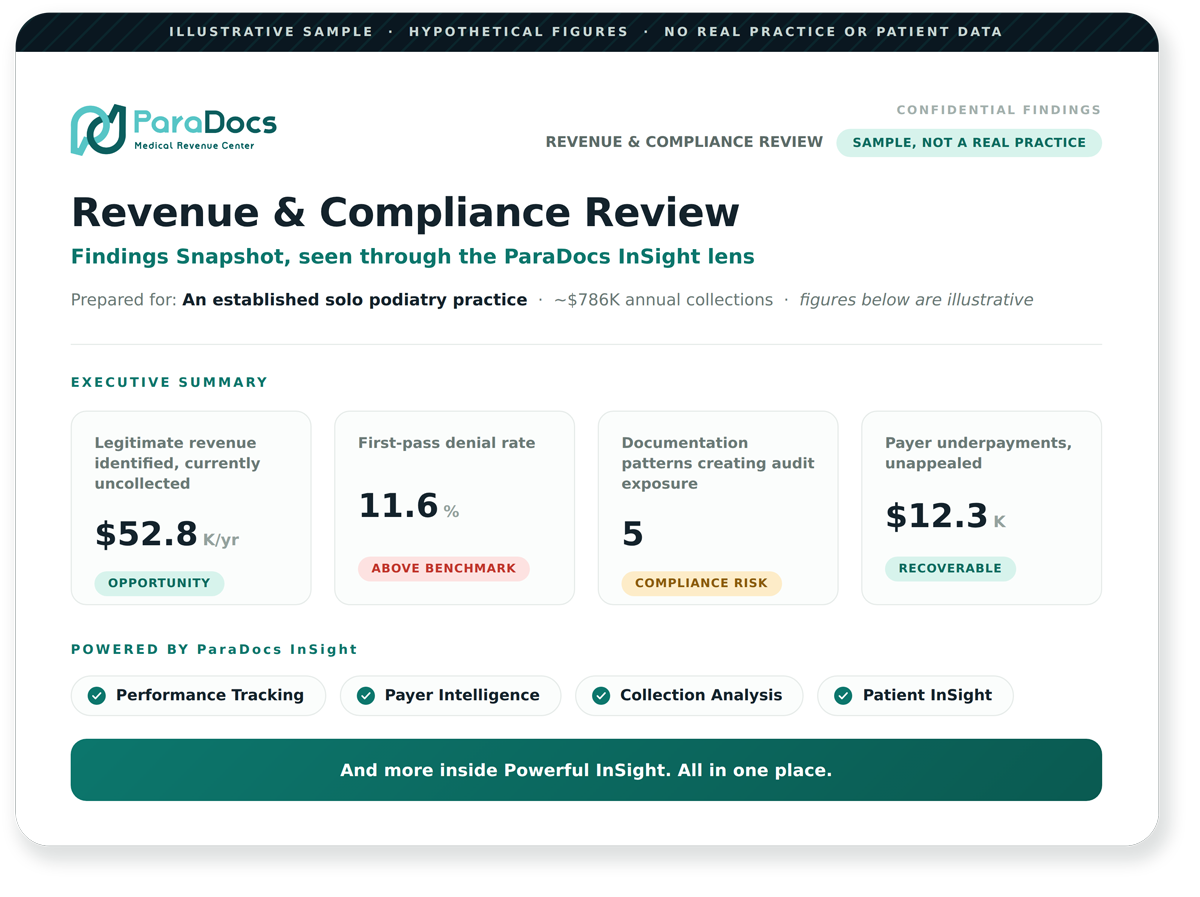
Task: Click the ABOVE BENCHMARK badge
Action: tap(444, 568)
